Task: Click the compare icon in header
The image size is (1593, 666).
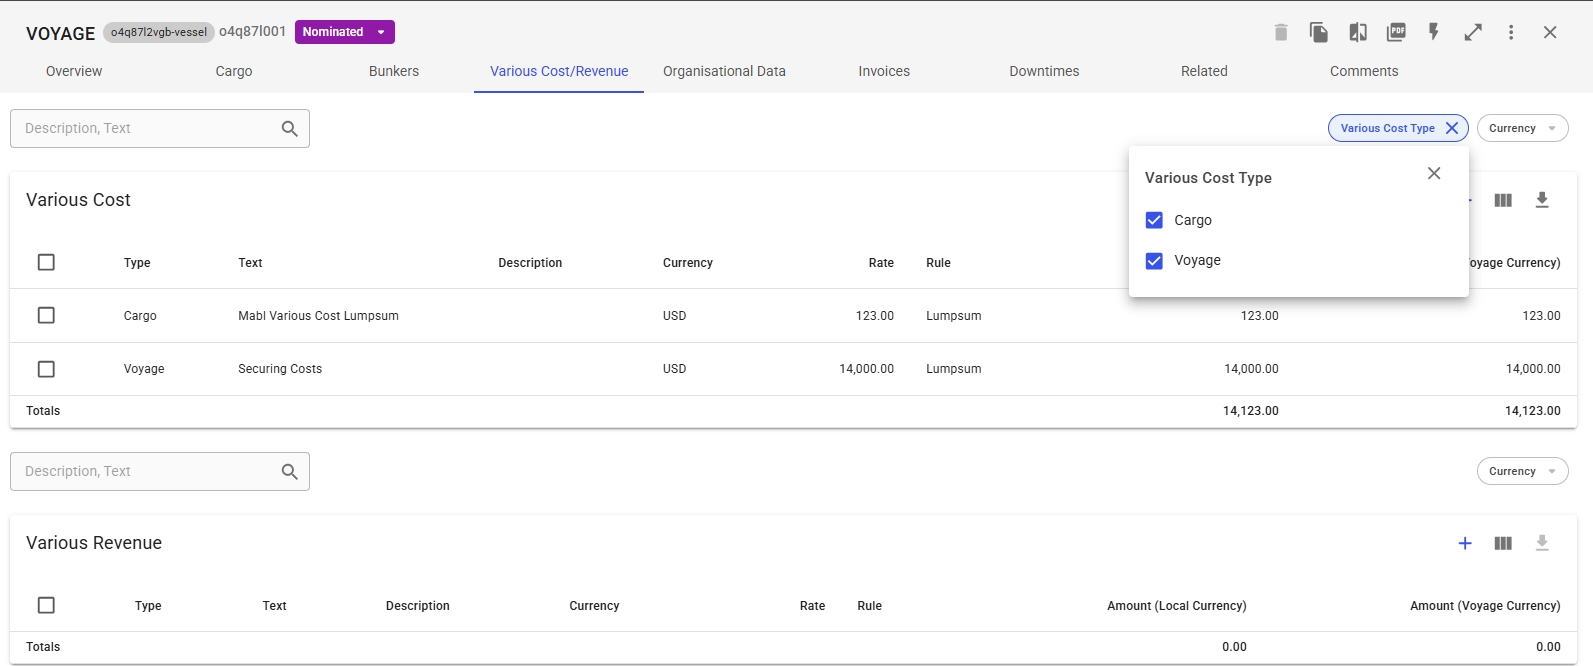Action: (1357, 32)
